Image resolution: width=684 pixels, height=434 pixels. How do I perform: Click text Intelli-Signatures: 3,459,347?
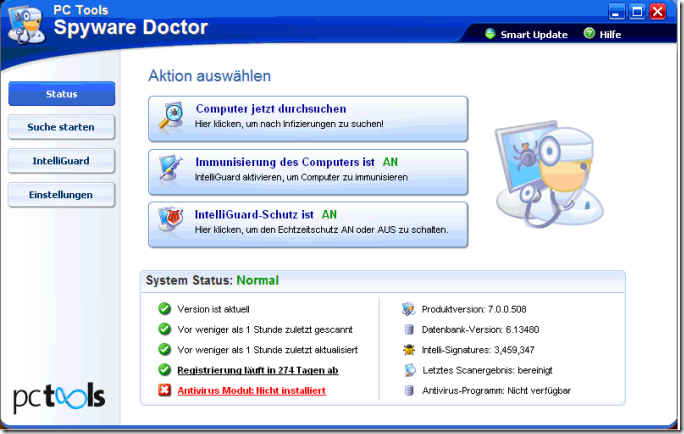pyautogui.click(x=478, y=350)
